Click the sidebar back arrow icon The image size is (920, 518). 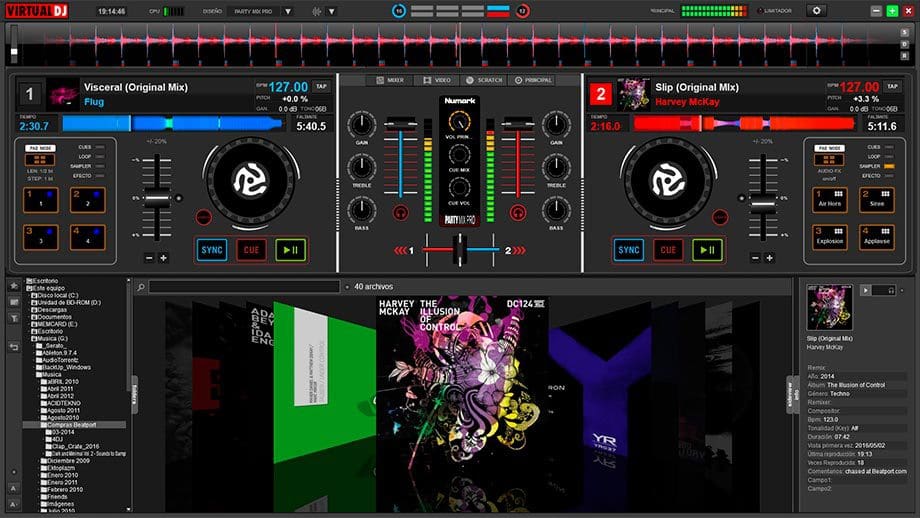coord(13,347)
